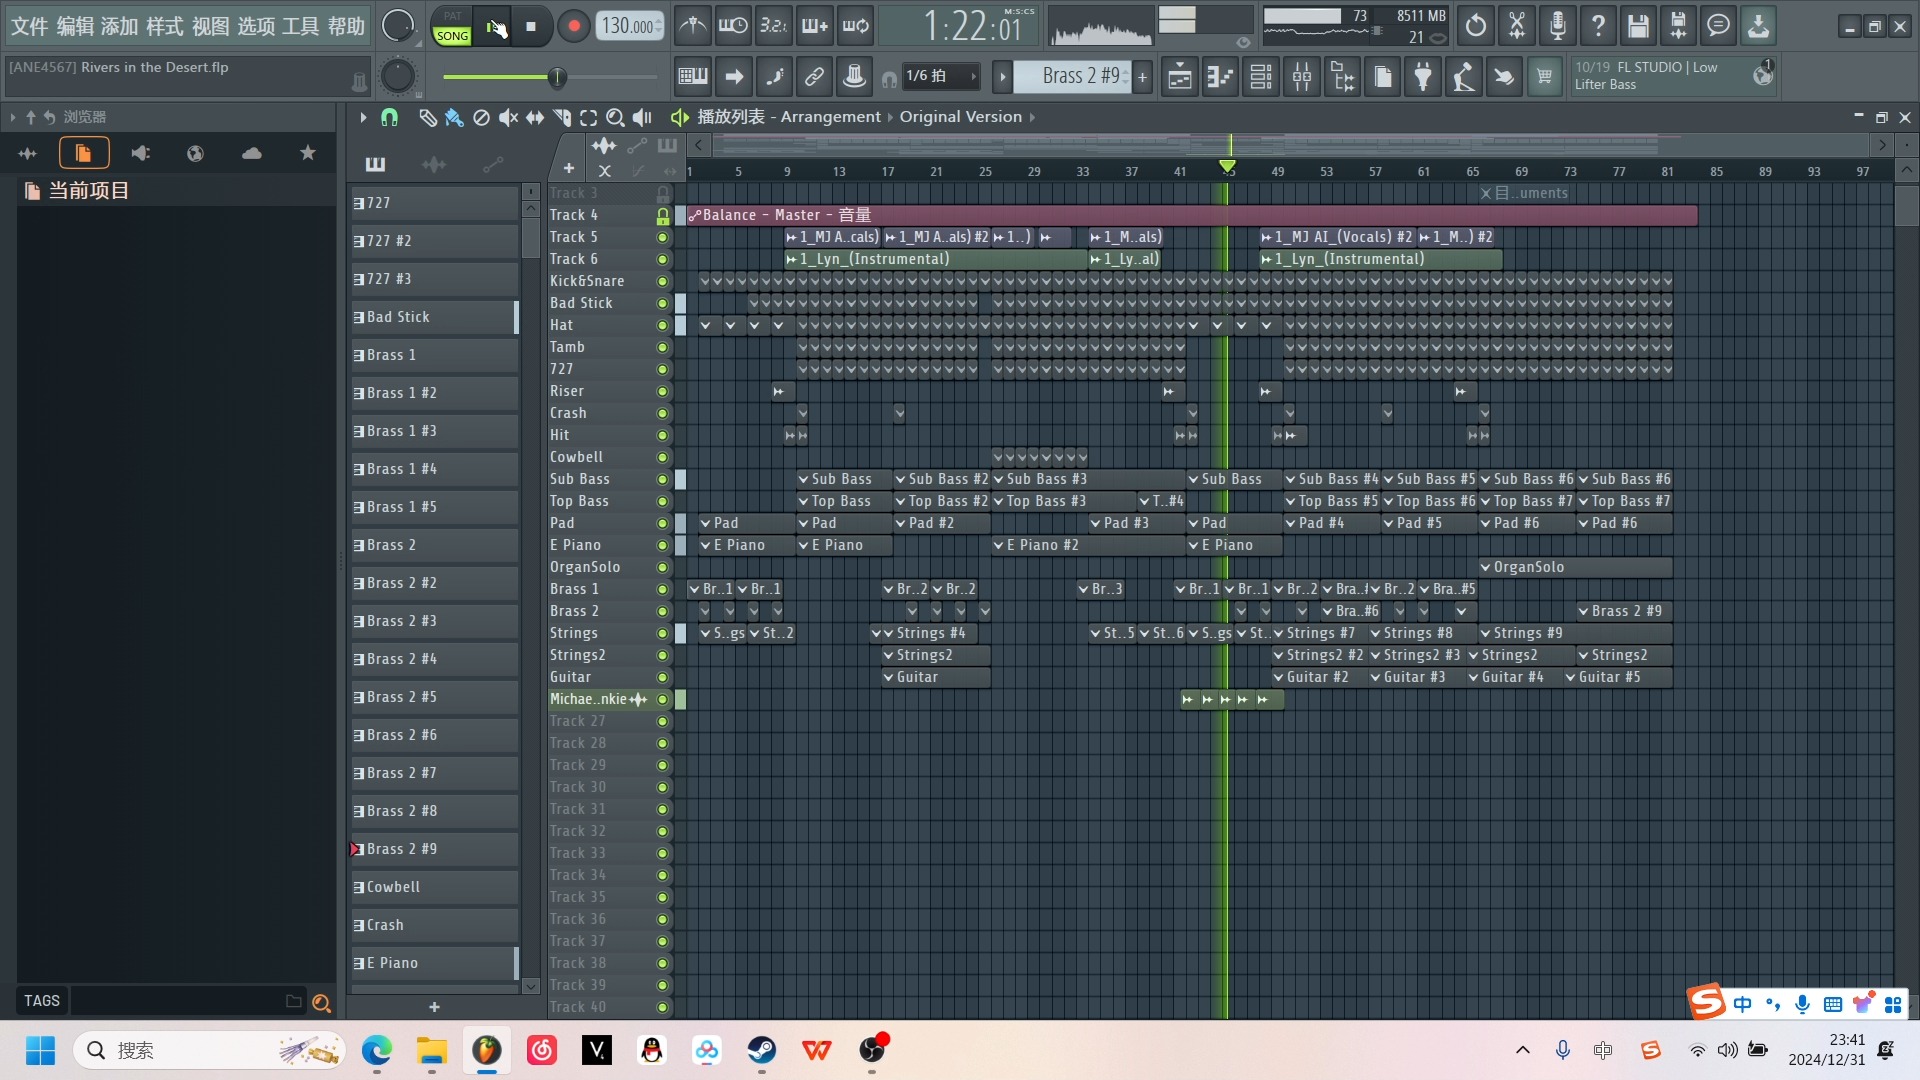1920x1080 pixels.
Task: Open the playlist options arrow menu
Action: pos(363,118)
